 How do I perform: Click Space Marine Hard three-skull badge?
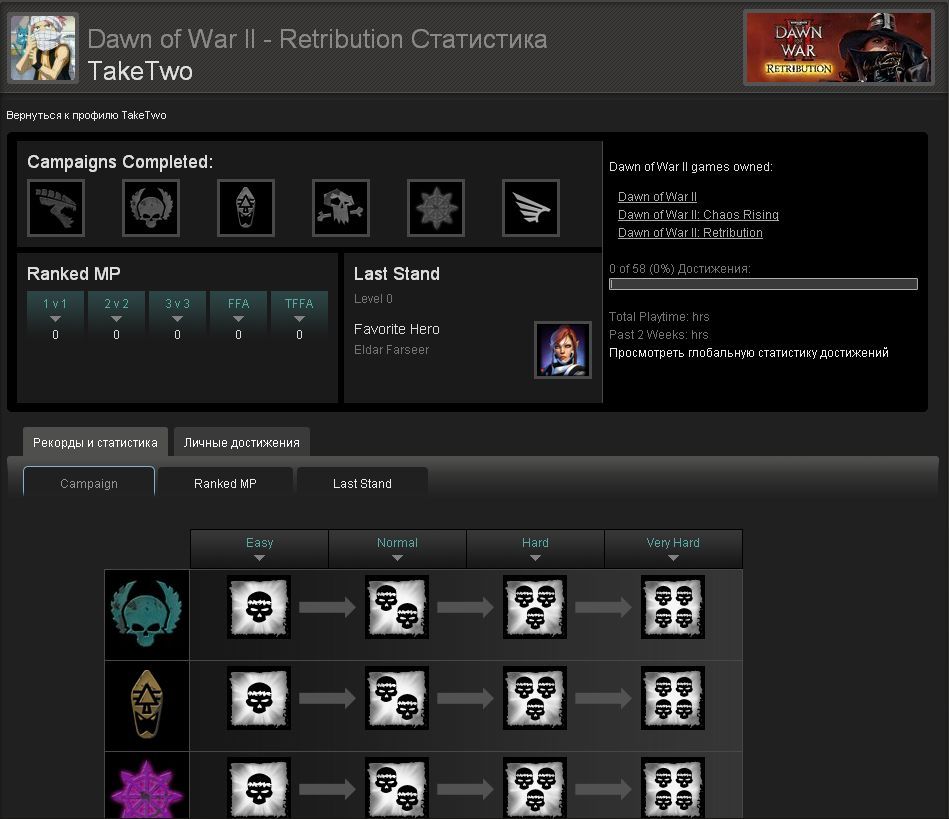[x=535, y=607]
